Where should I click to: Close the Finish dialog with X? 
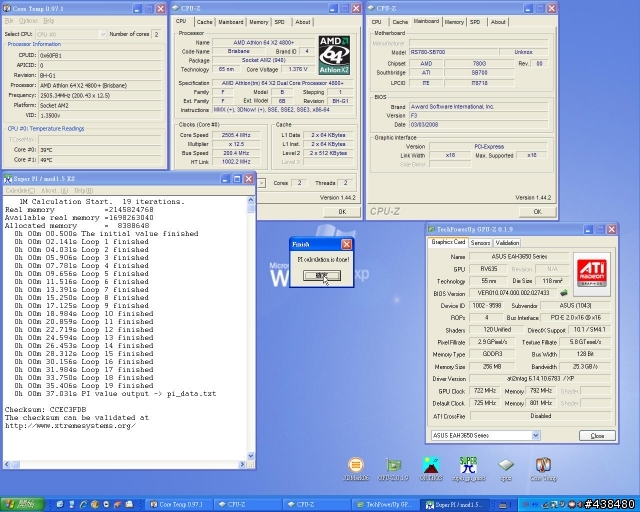347,244
